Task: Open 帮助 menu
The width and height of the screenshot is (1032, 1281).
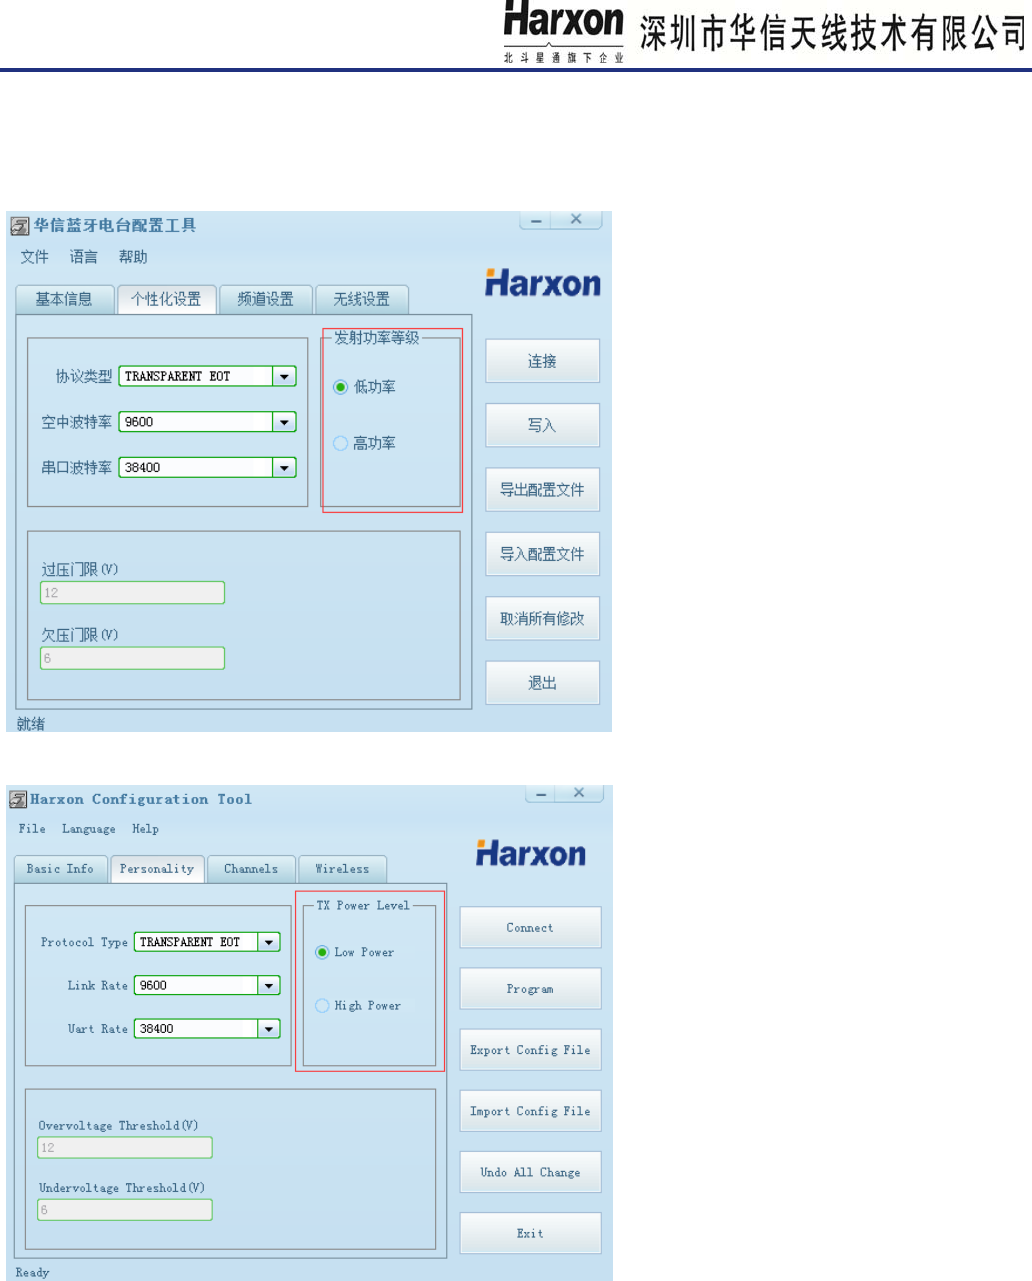Action: 133,257
